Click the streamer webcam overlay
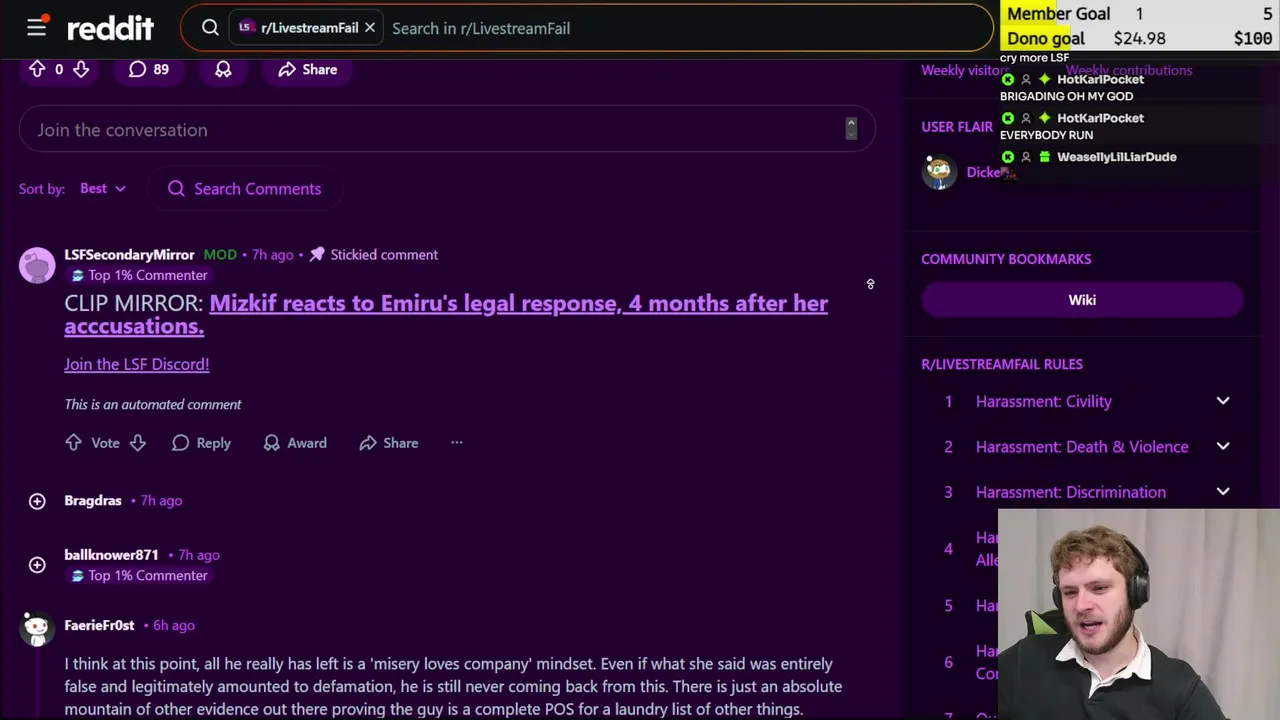 [1139, 614]
